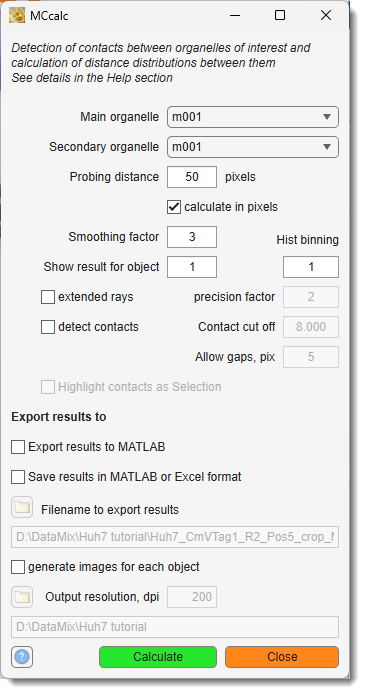The width and height of the screenshot is (365, 694).
Task: Close the MCcalc window with X
Action: pyautogui.click(x=326, y=15)
